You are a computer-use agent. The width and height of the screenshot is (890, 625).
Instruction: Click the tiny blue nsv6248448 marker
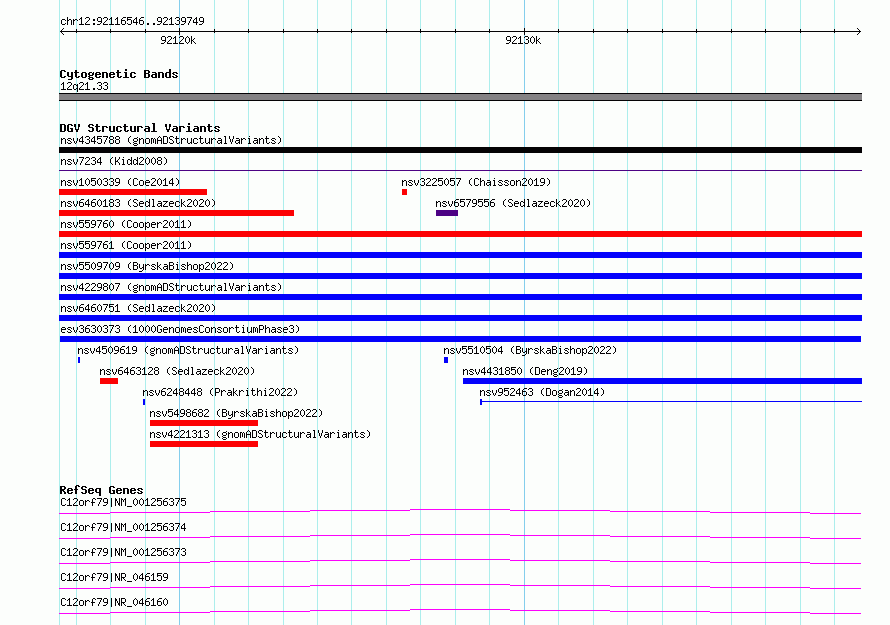coord(144,402)
